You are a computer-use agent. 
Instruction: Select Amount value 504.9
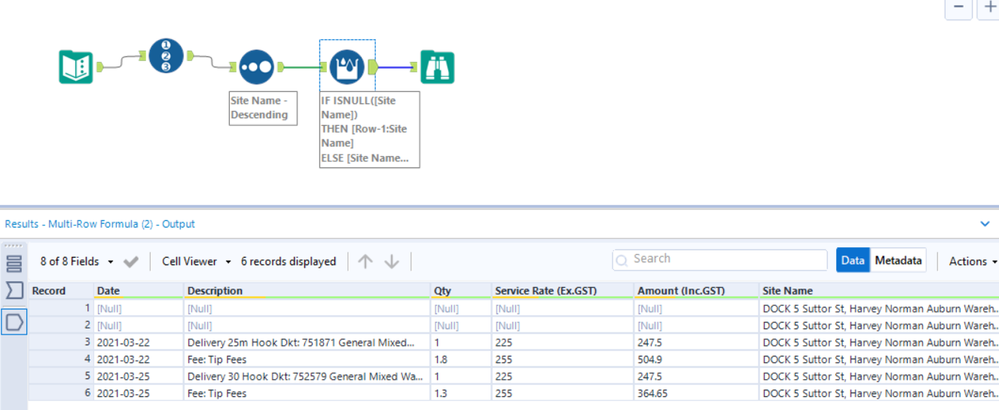tap(696, 359)
